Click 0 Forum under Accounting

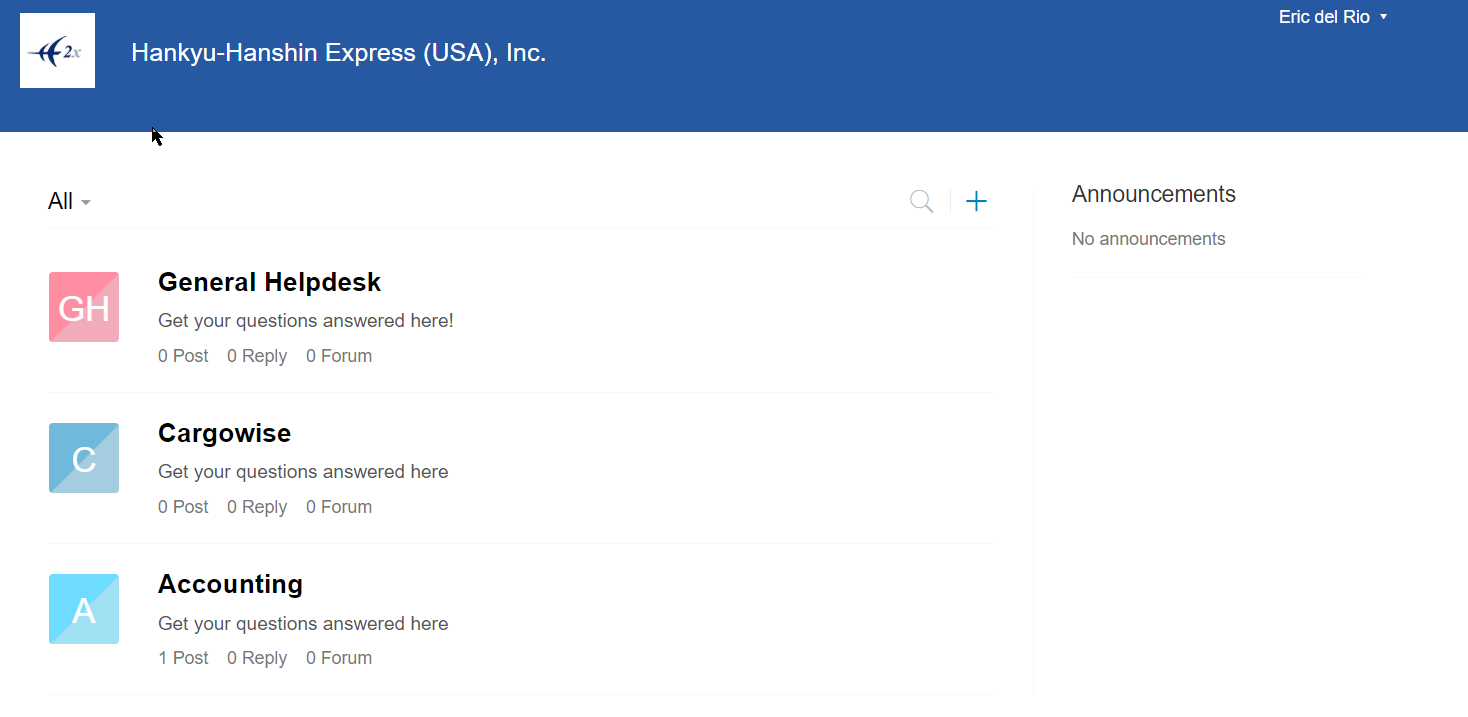339,658
